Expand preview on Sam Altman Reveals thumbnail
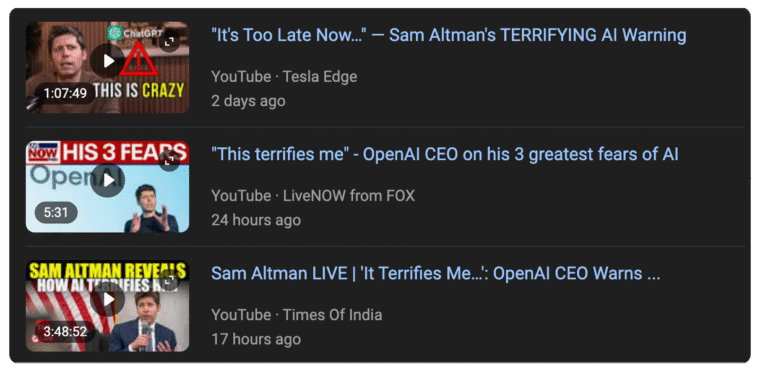The image size is (760, 370). point(169,280)
